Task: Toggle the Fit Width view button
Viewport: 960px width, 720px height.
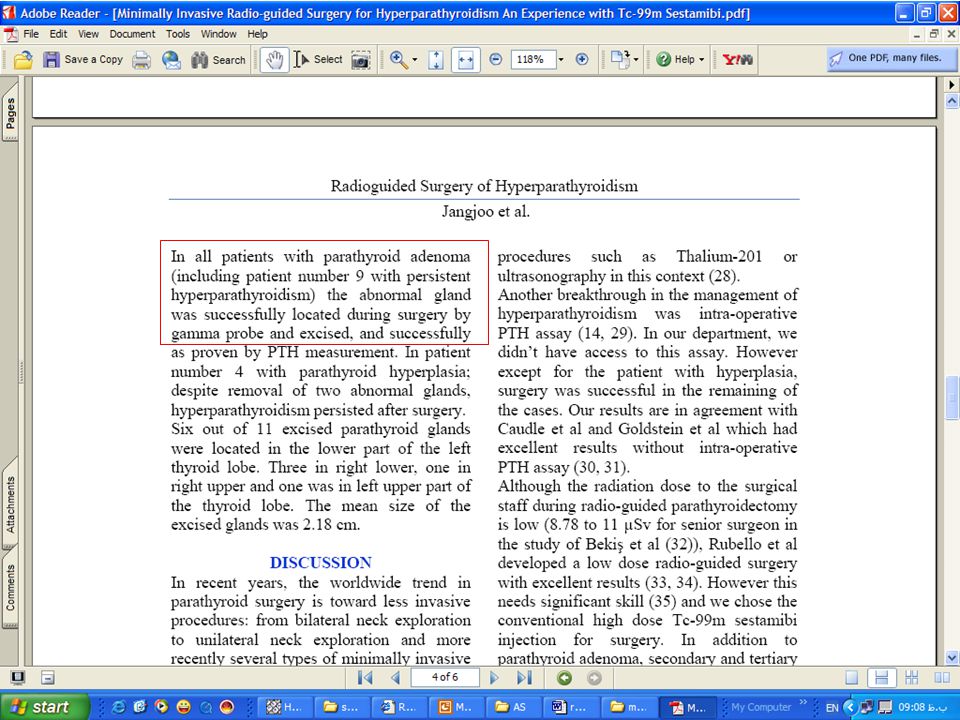Action: click(465, 59)
